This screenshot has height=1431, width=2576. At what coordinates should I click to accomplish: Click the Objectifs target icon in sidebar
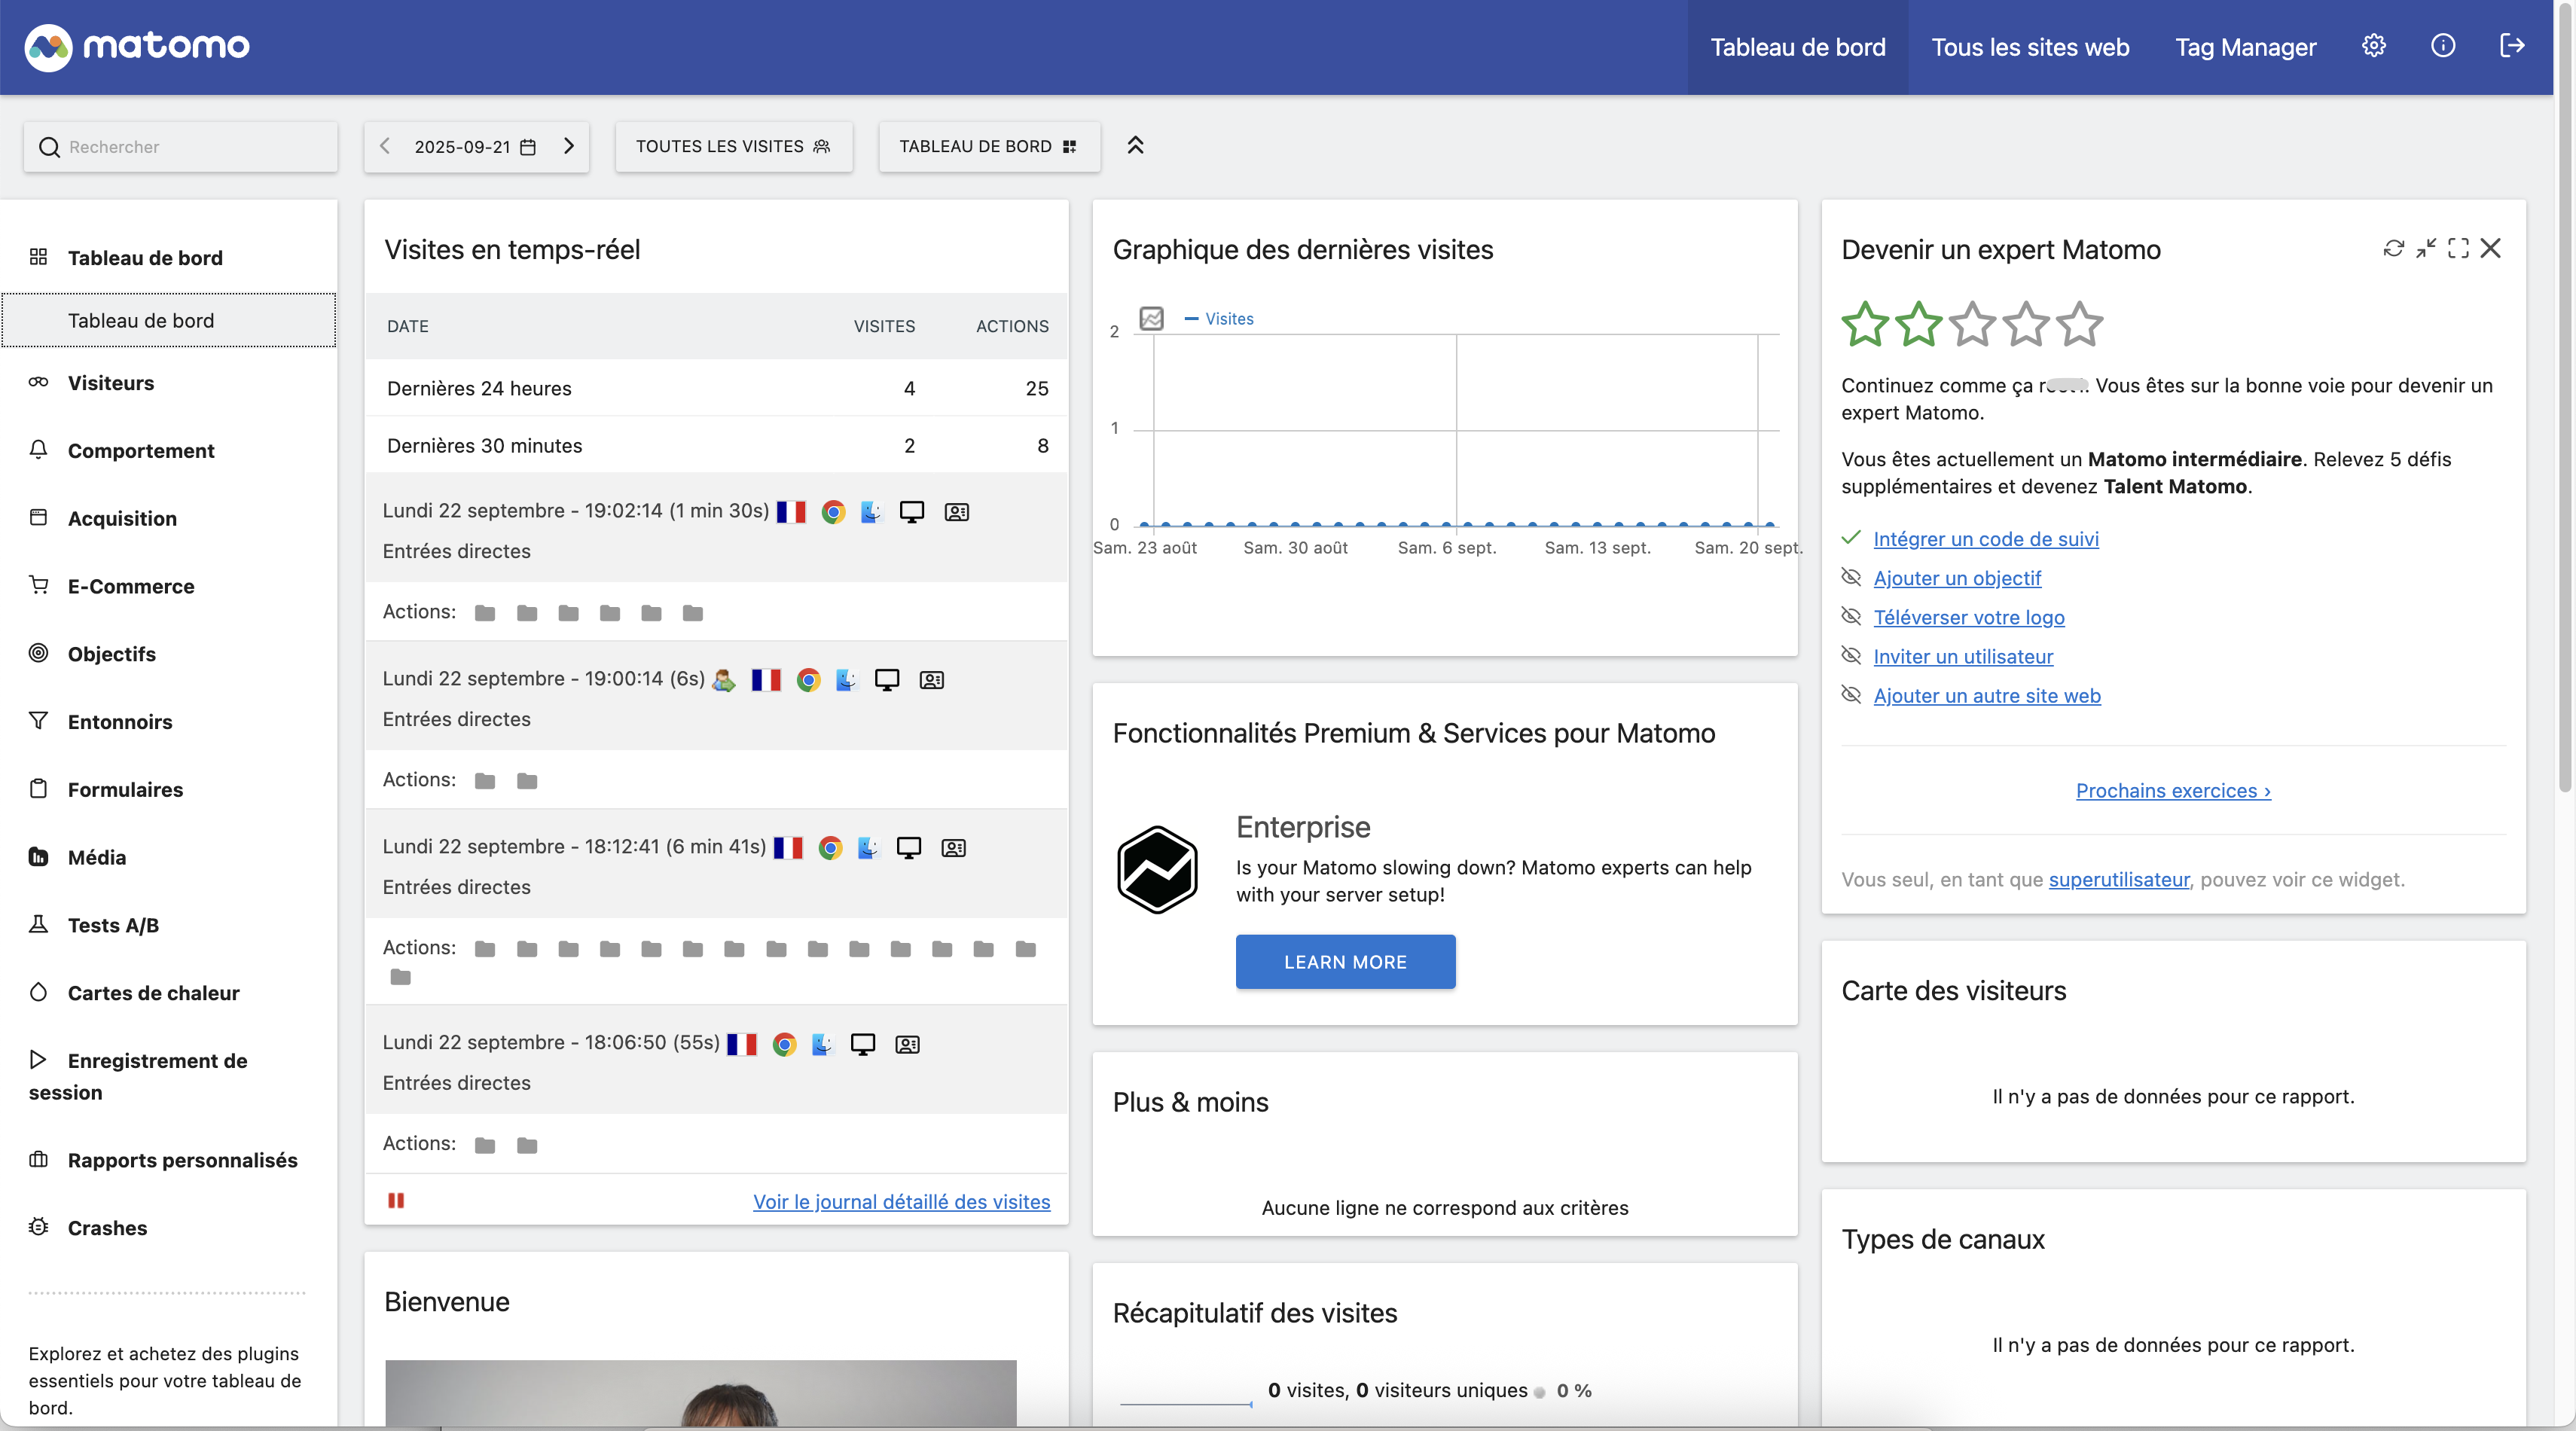coord(38,653)
